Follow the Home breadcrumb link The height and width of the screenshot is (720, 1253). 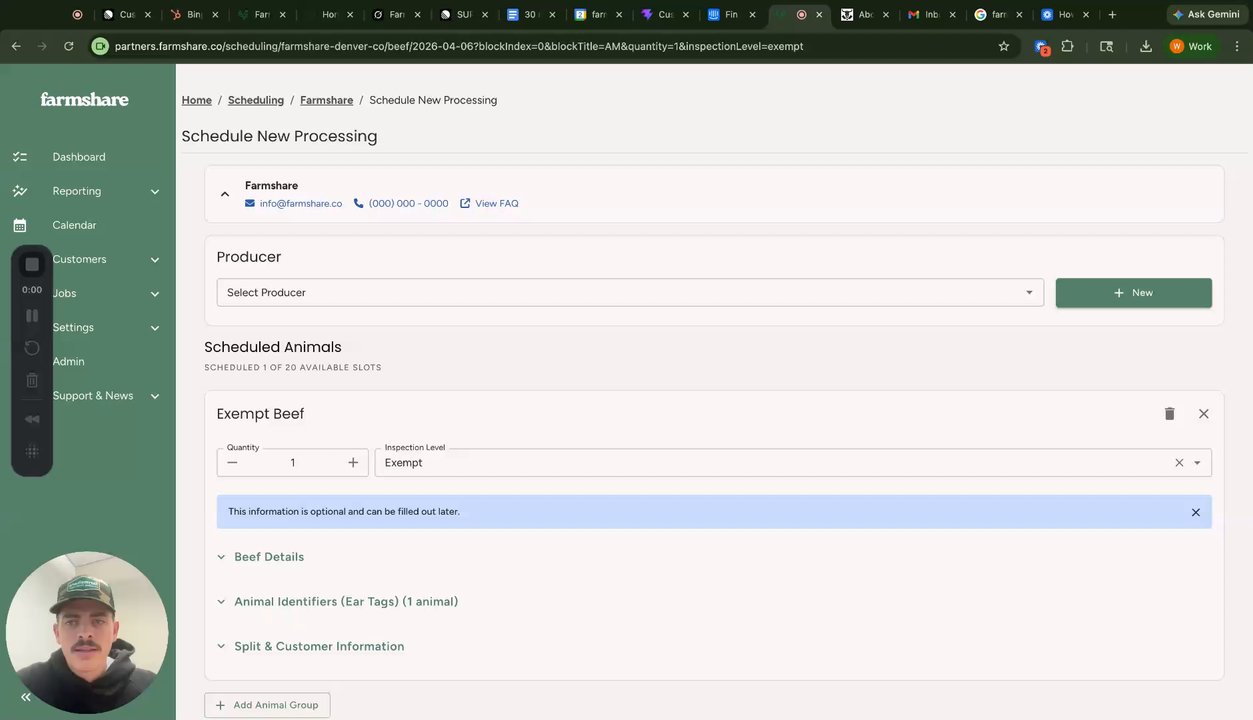click(x=197, y=100)
